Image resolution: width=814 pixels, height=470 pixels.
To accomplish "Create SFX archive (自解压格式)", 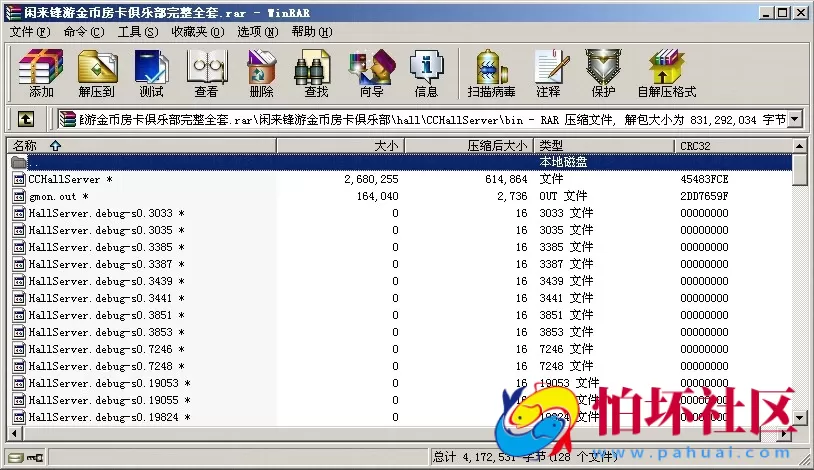I will [667, 73].
